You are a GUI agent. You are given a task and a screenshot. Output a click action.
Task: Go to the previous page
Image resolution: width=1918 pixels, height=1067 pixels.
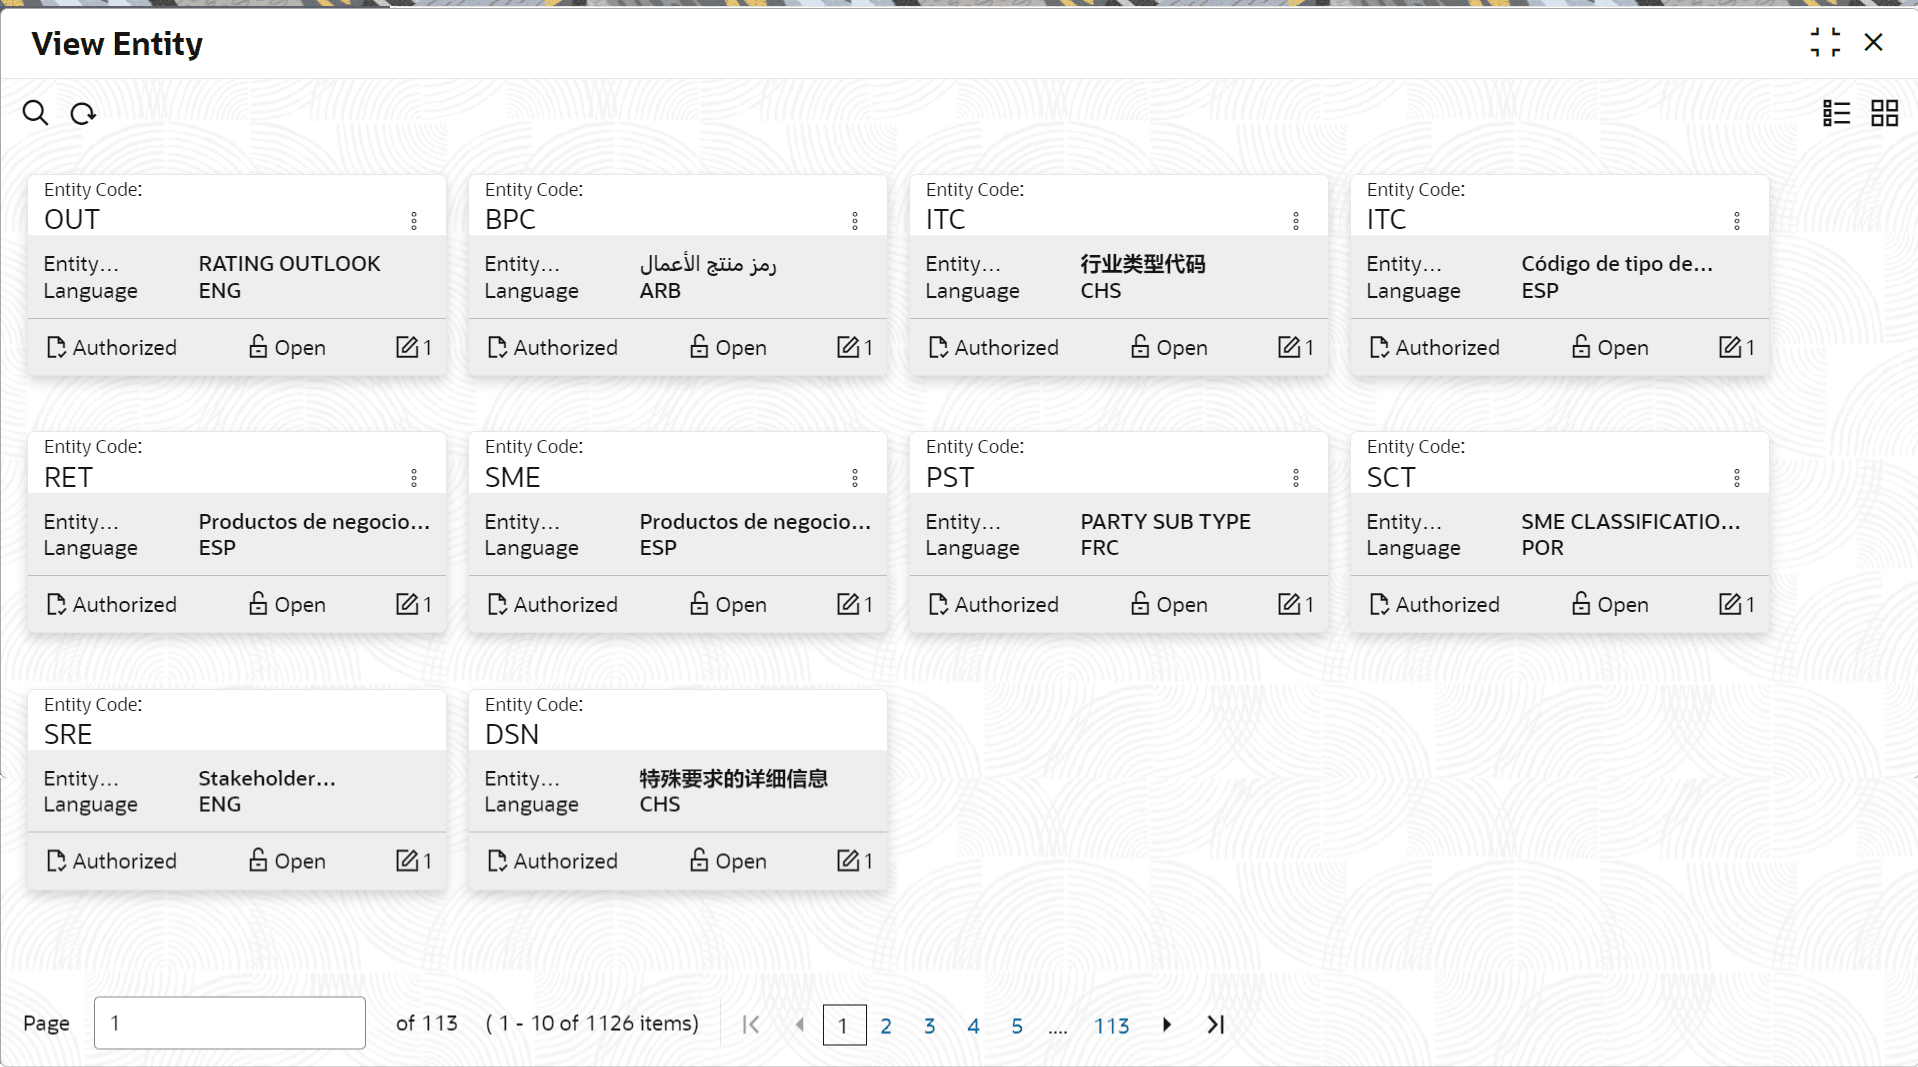(799, 1024)
